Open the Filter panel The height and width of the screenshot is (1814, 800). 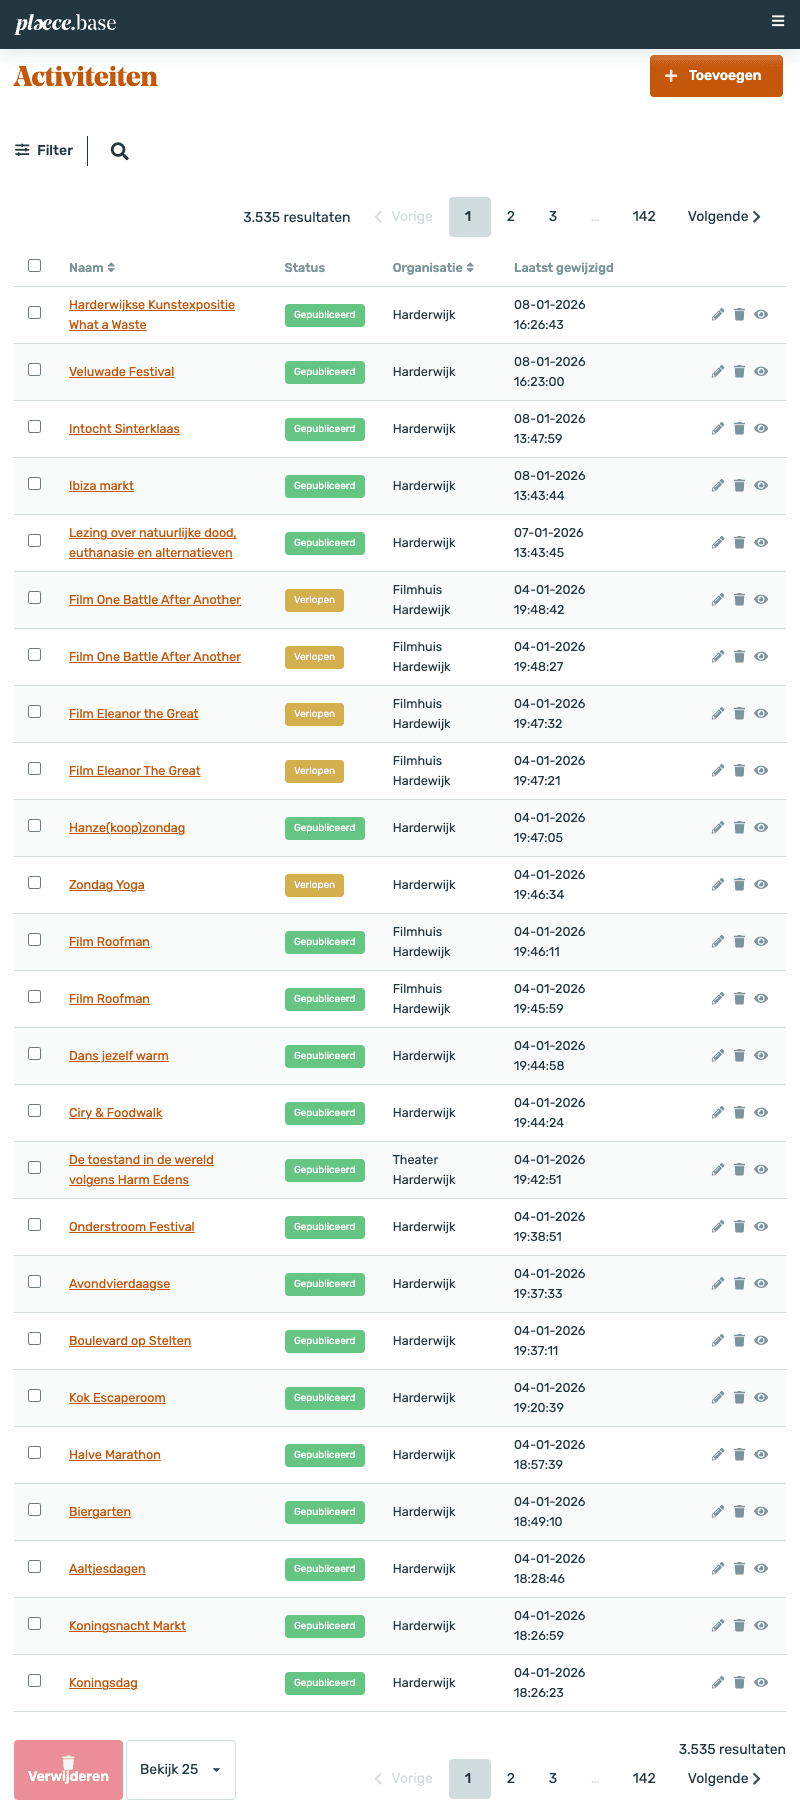[x=44, y=150]
